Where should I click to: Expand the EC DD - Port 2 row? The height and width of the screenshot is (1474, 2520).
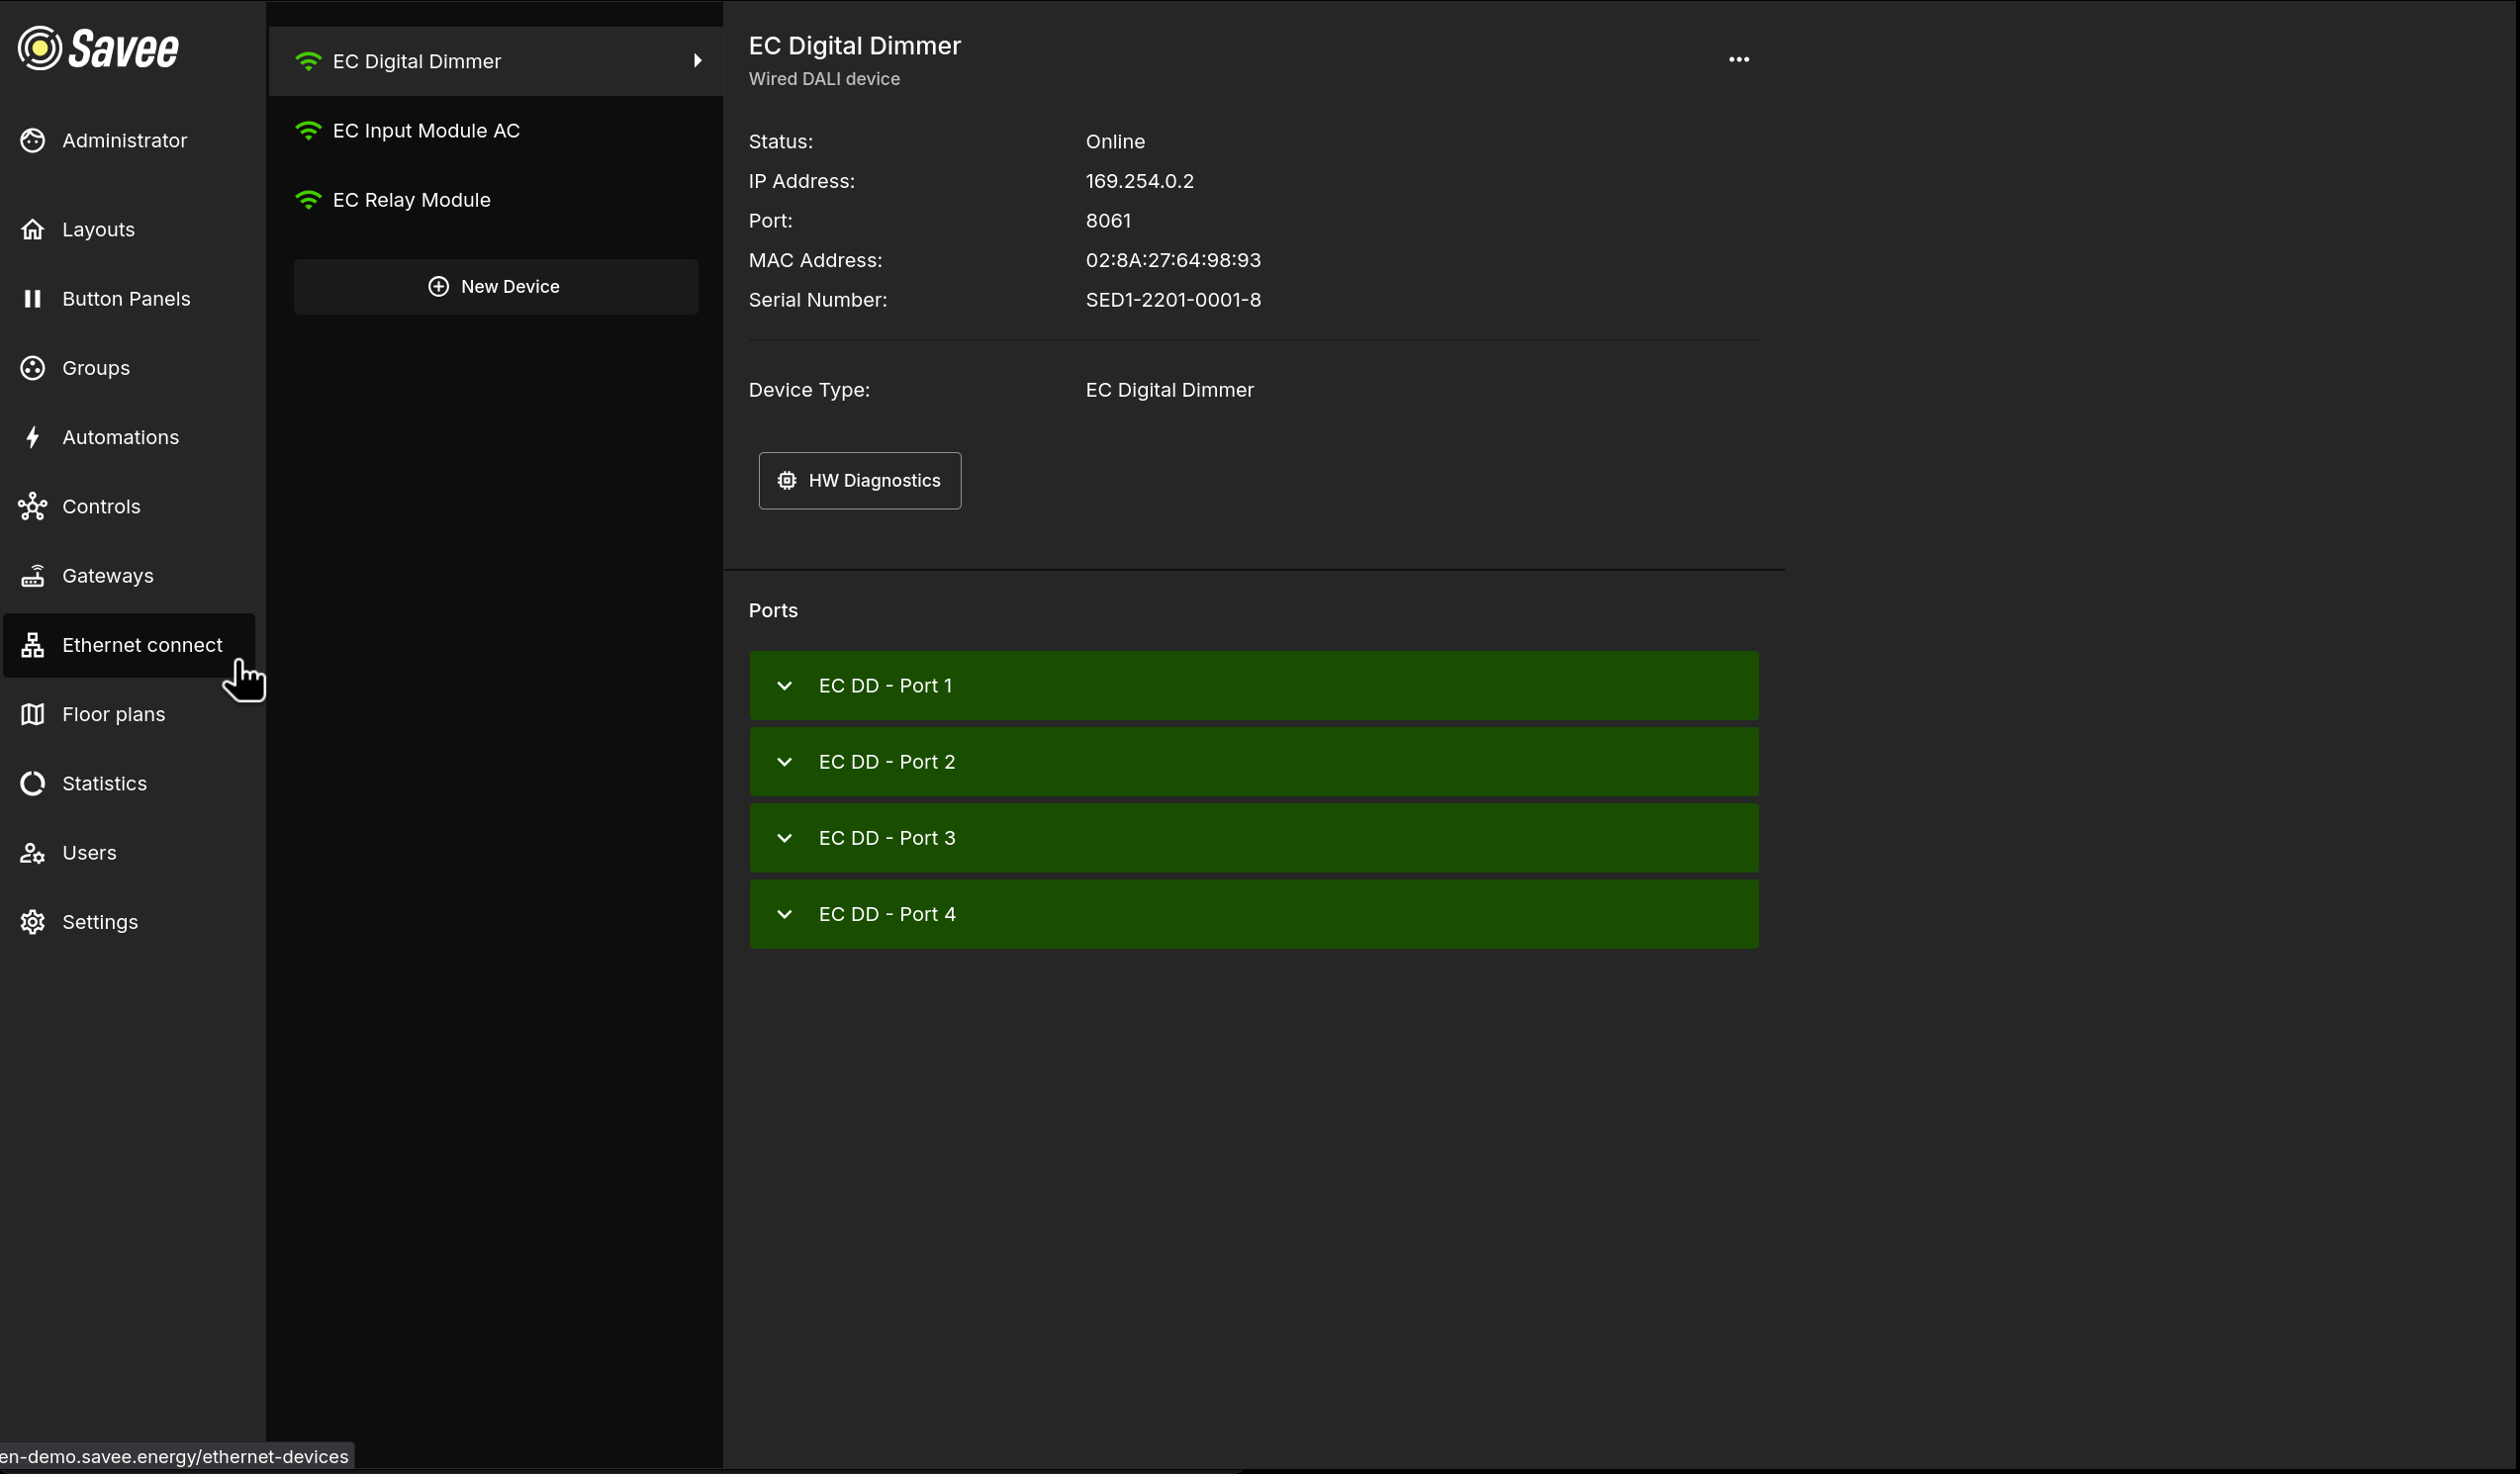pyautogui.click(x=1253, y=762)
